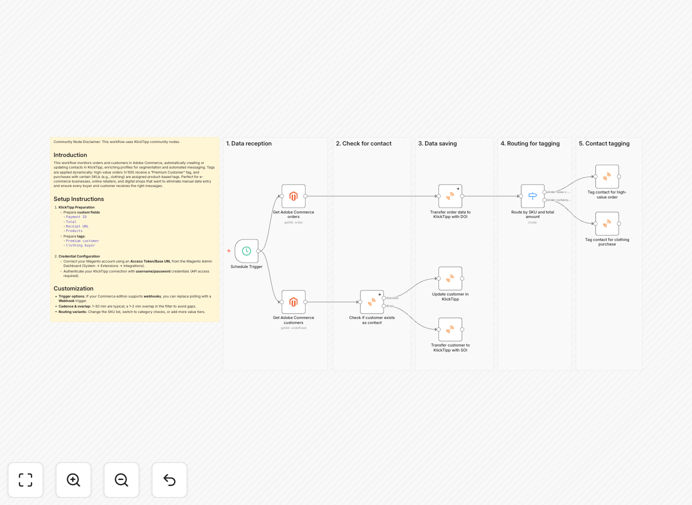Click the Get Adobe Commerce orders output connector
This screenshot has height=505, width=692.
coord(306,196)
